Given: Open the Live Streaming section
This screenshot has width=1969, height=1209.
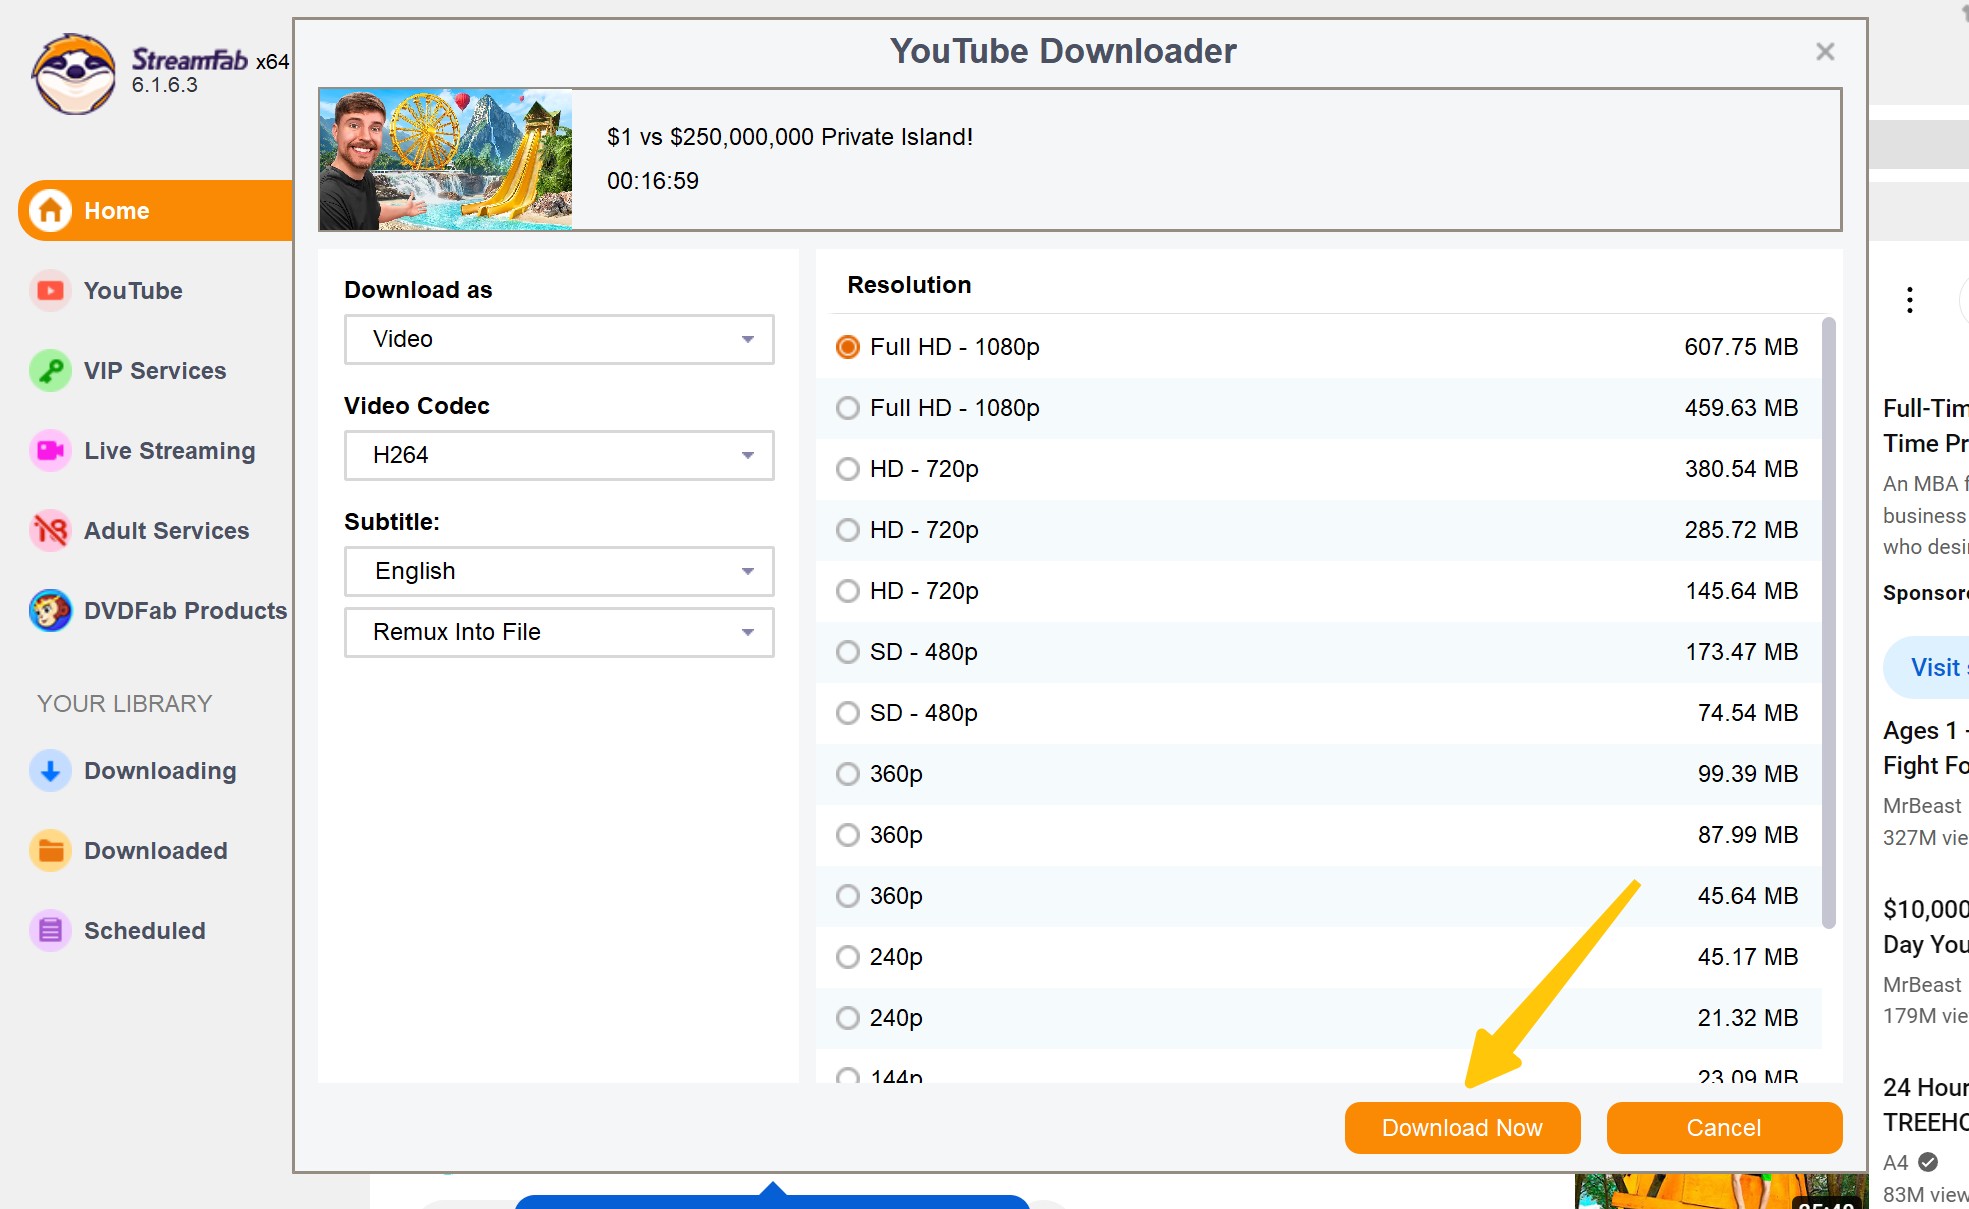Looking at the screenshot, I should coord(168,450).
